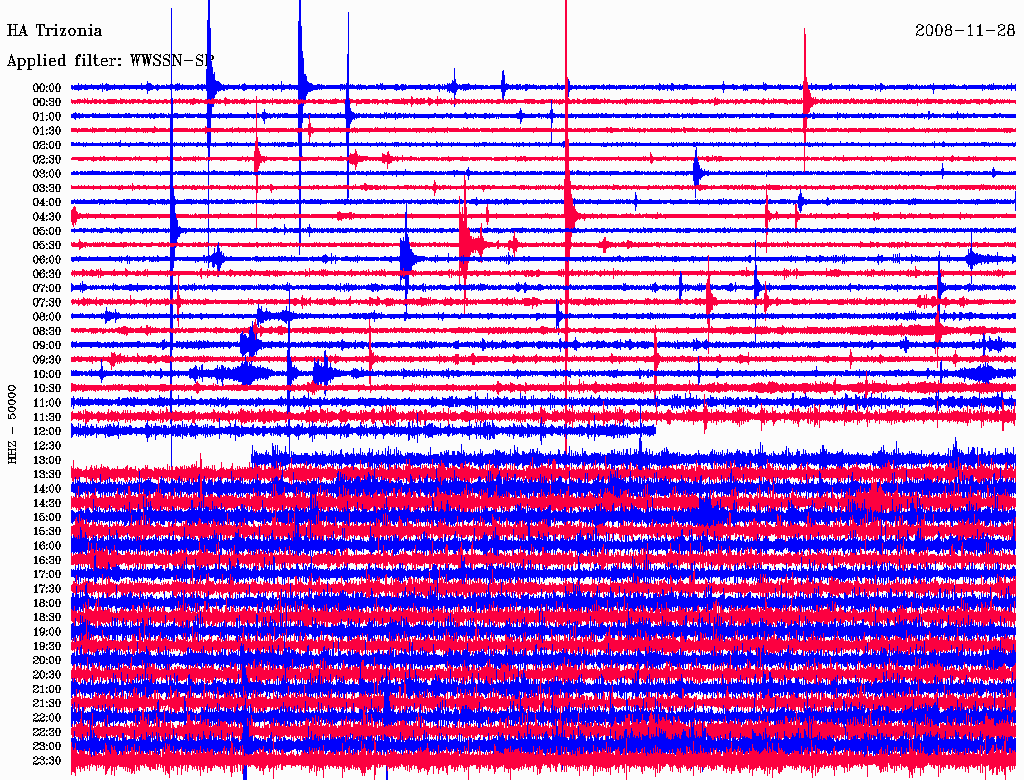Click the 'HA Trizonia' station title

tap(54, 31)
